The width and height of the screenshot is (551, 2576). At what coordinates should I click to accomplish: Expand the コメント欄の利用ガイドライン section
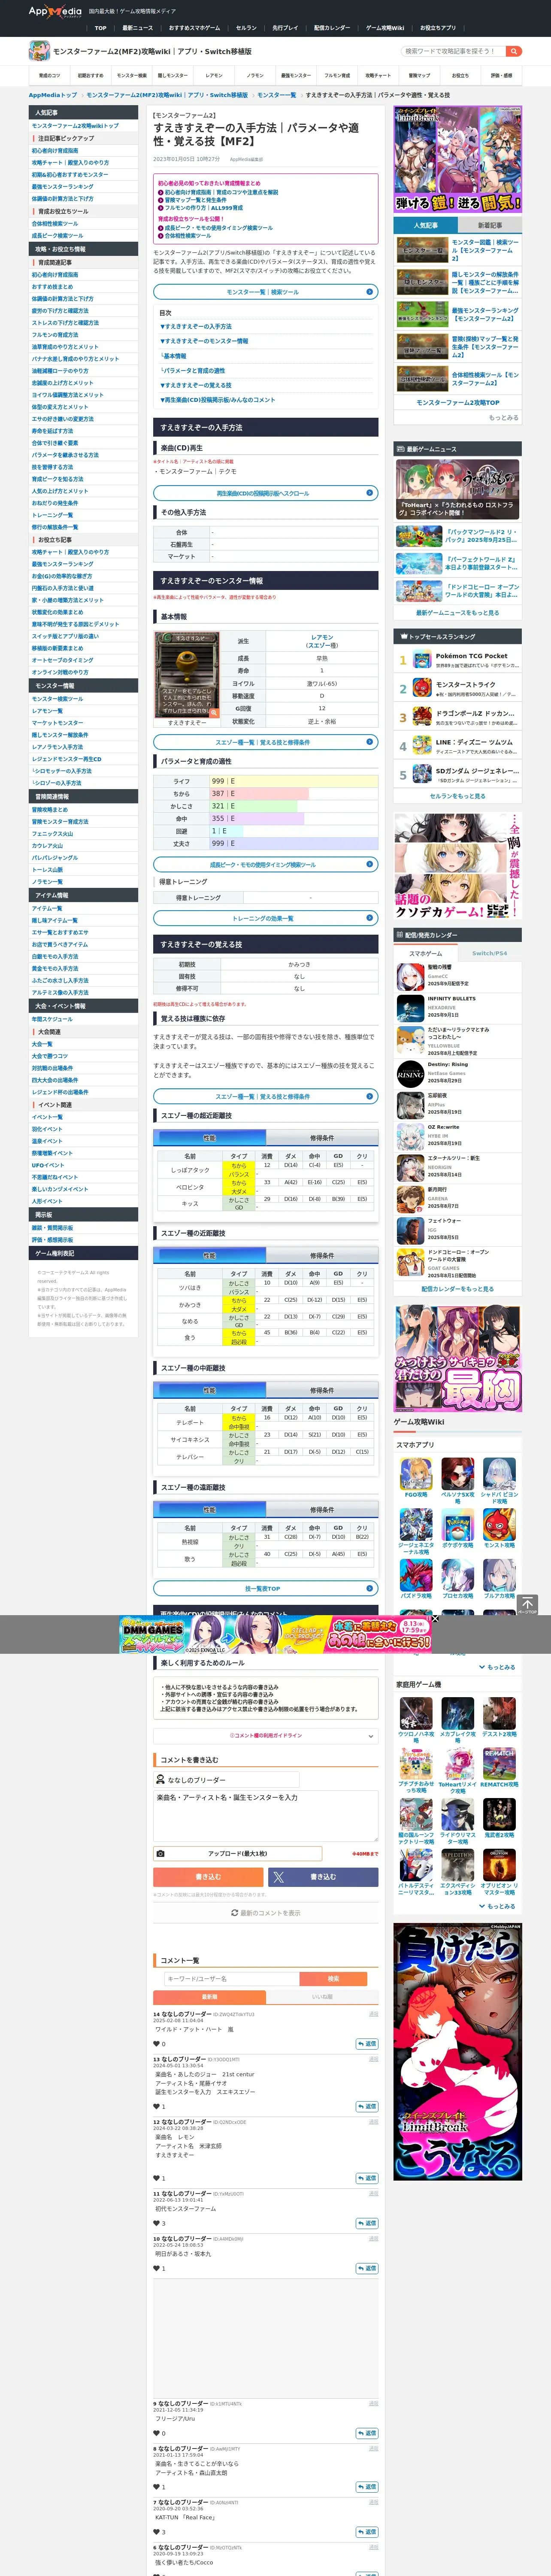(266, 1735)
